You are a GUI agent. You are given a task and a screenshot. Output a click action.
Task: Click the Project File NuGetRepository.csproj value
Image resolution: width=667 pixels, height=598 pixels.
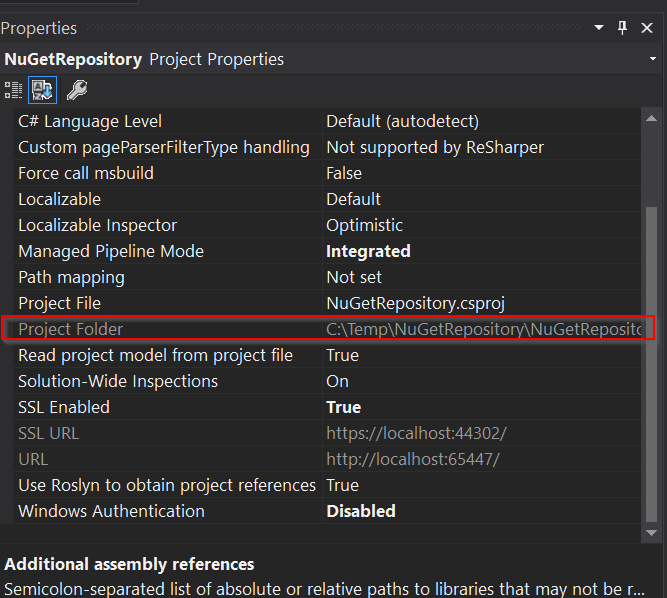[408, 303]
